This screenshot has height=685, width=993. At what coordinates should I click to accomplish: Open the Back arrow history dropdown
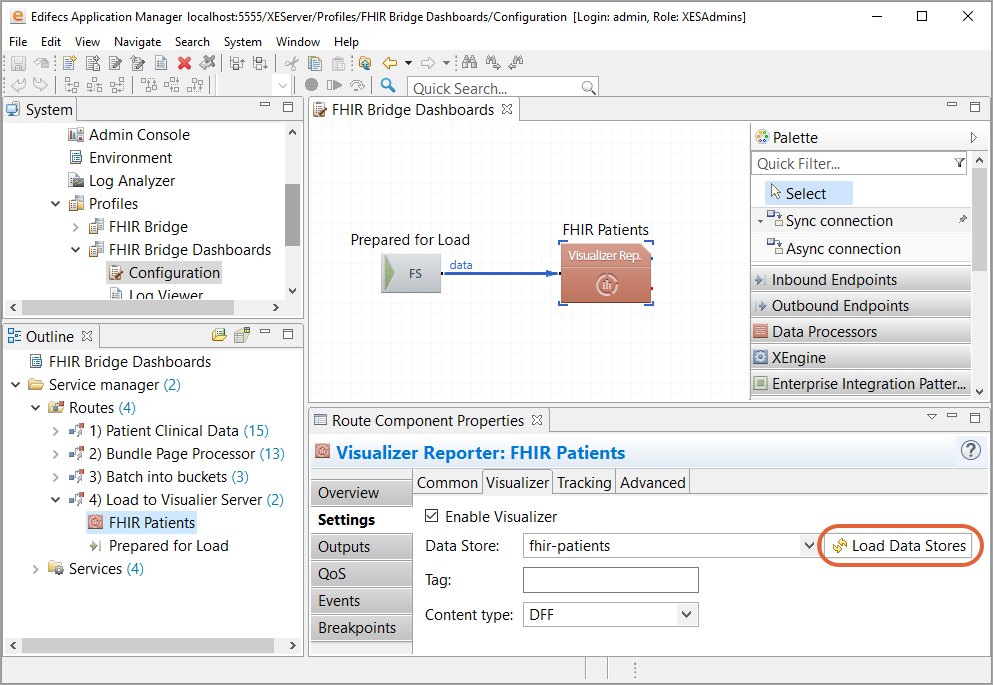(x=408, y=63)
